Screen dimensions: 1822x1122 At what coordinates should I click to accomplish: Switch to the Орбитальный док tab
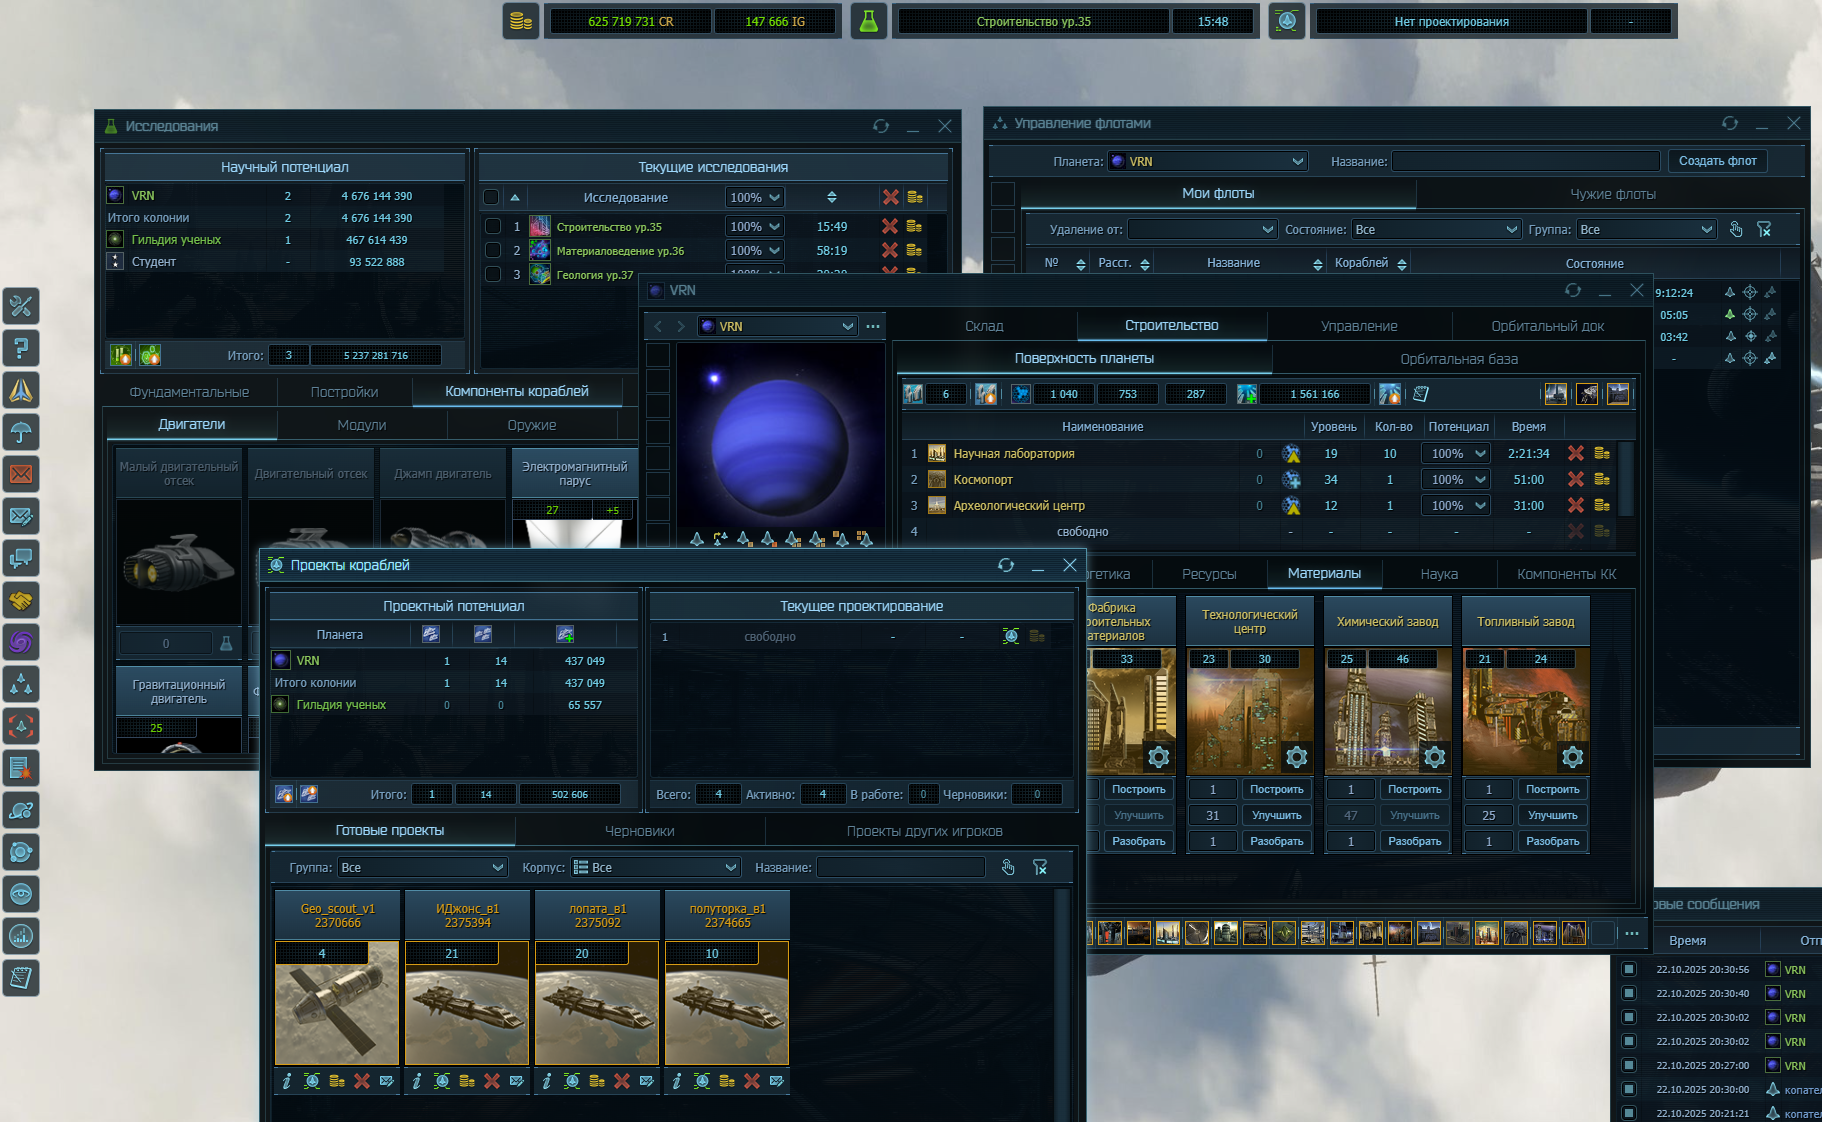(x=1547, y=326)
